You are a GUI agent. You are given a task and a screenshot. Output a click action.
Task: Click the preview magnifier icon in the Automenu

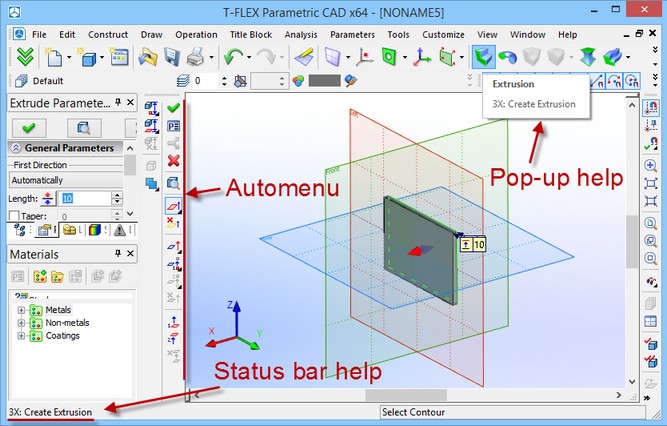[x=173, y=183]
